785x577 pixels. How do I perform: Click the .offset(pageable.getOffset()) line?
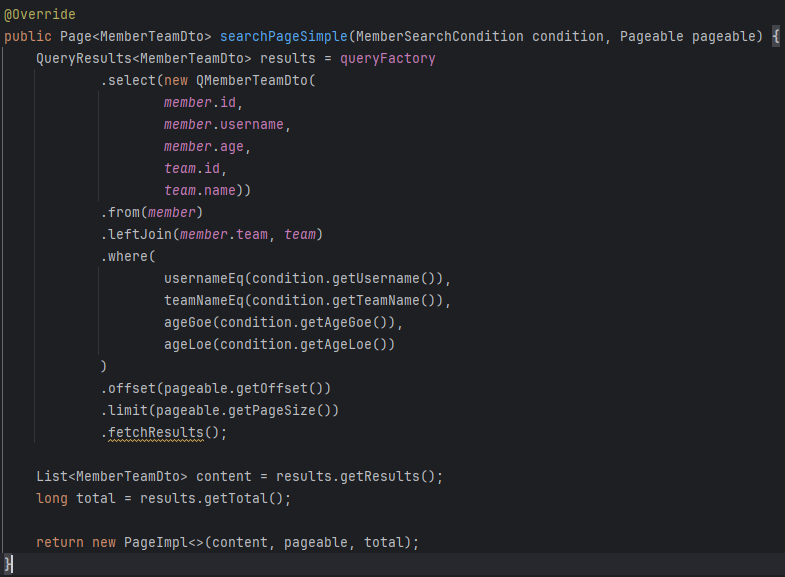(x=216, y=389)
